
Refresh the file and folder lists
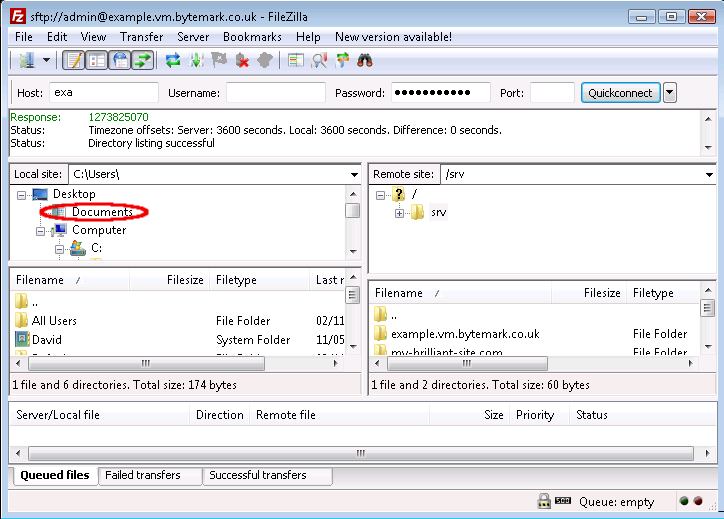[x=173, y=60]
